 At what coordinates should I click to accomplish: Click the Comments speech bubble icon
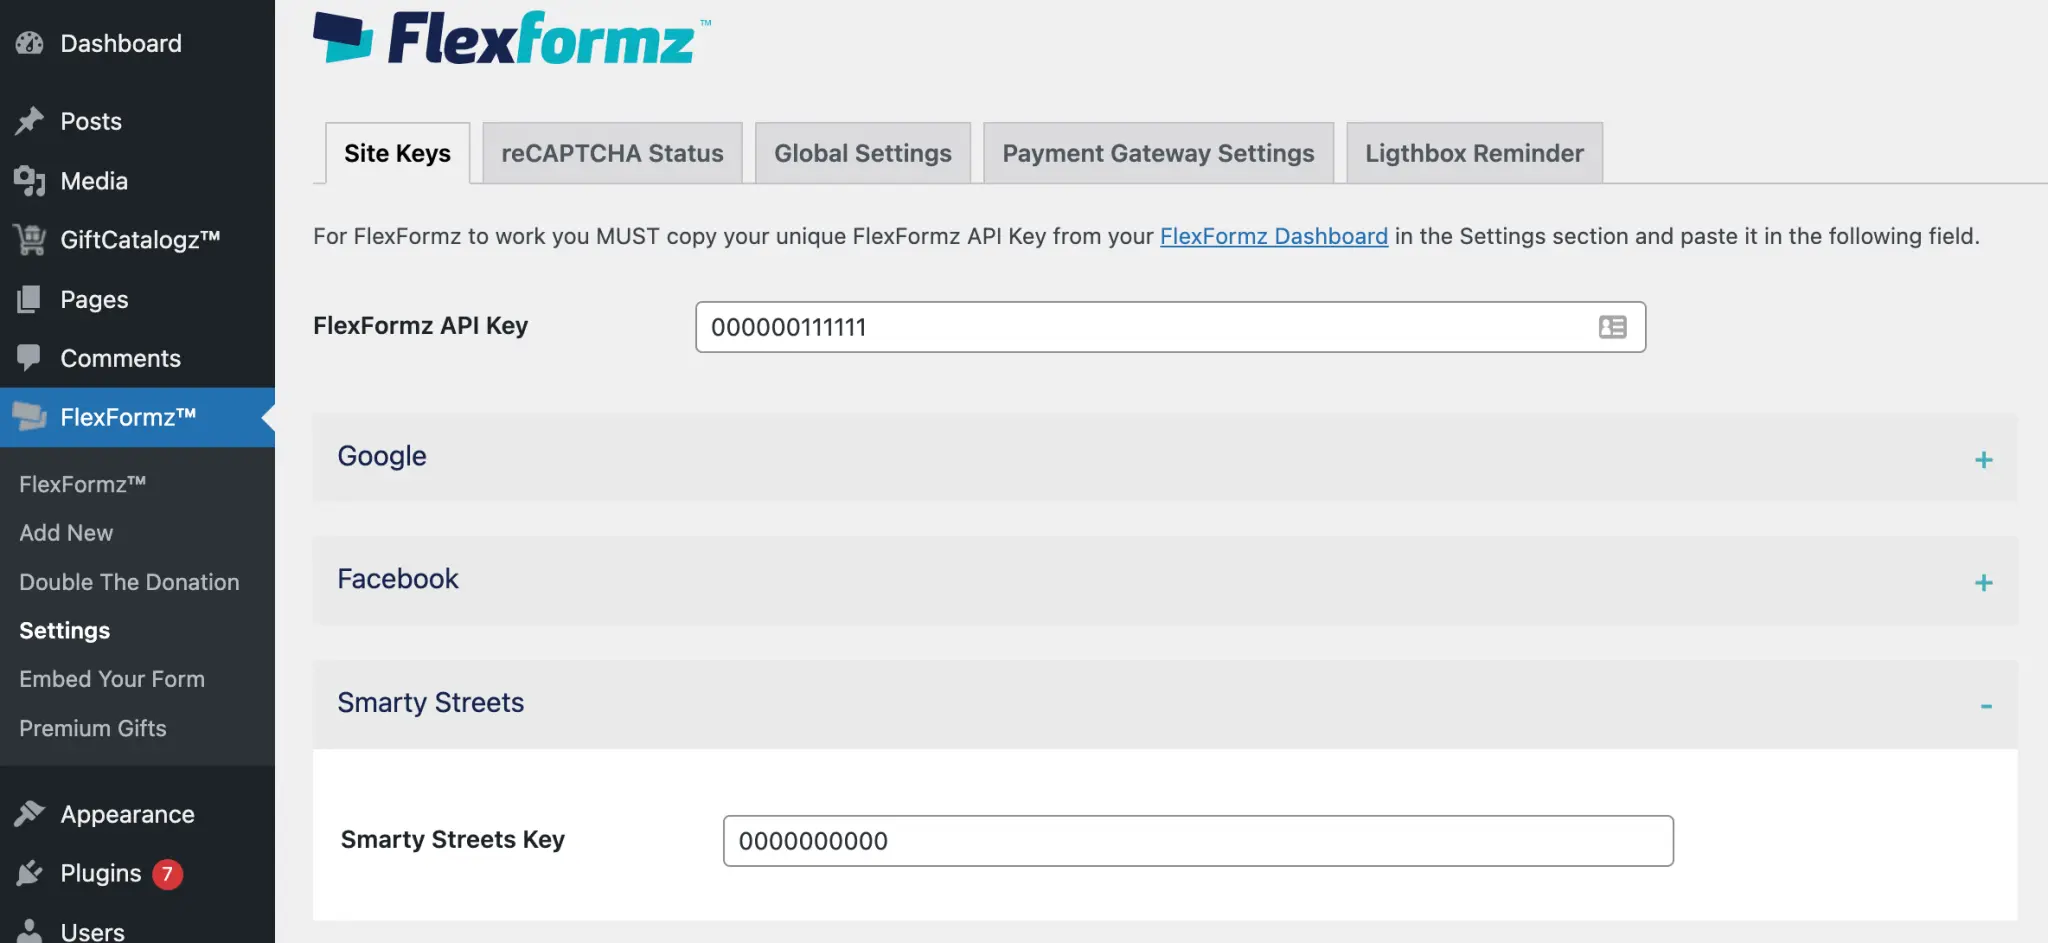click(30, 358)
